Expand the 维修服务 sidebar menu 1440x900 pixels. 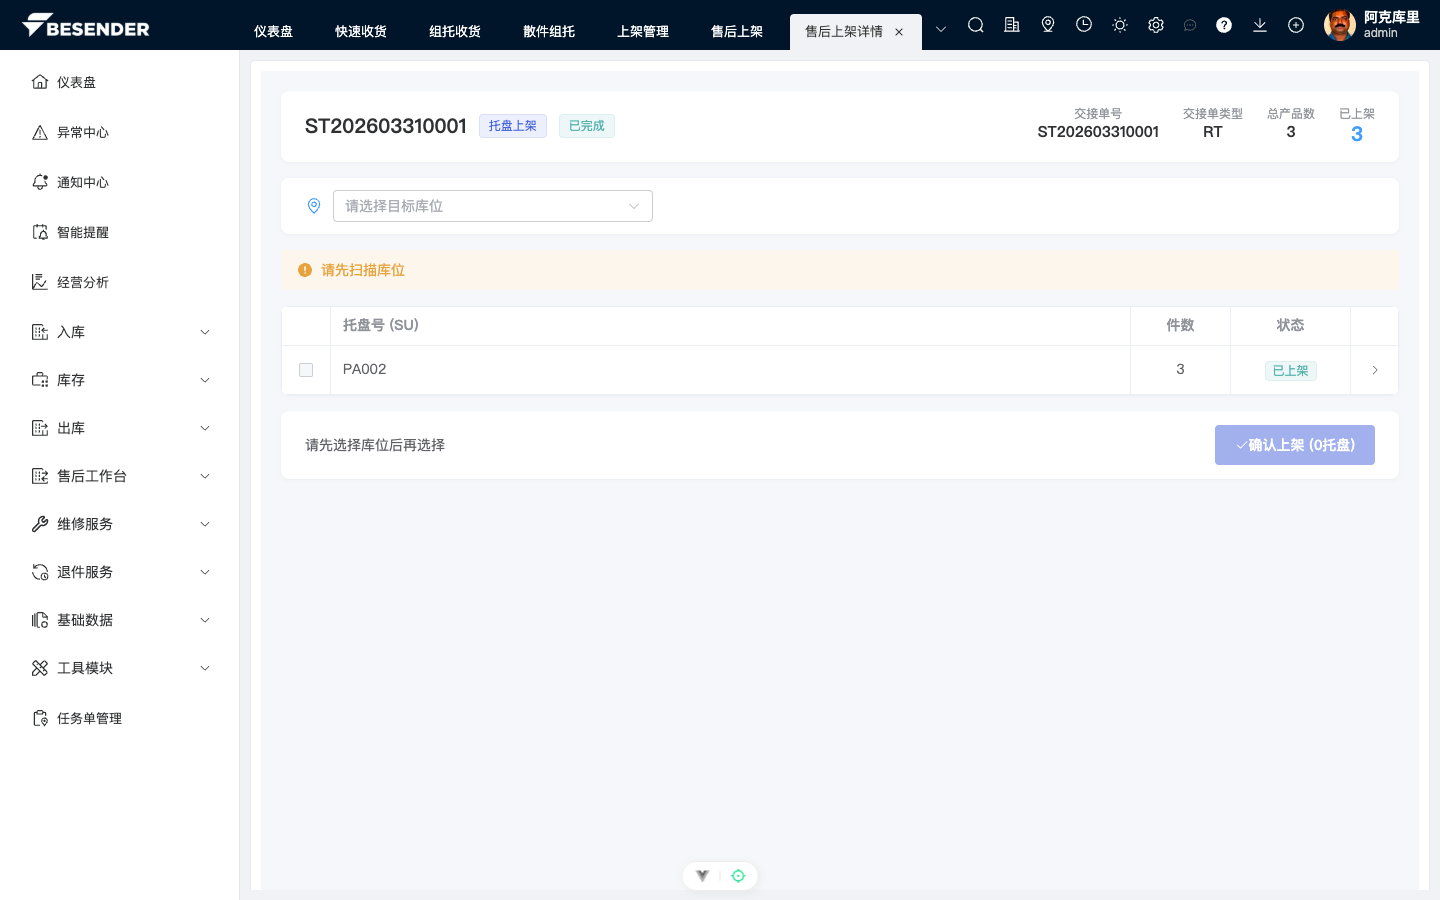pyautogui.click(x=120, y=524)
